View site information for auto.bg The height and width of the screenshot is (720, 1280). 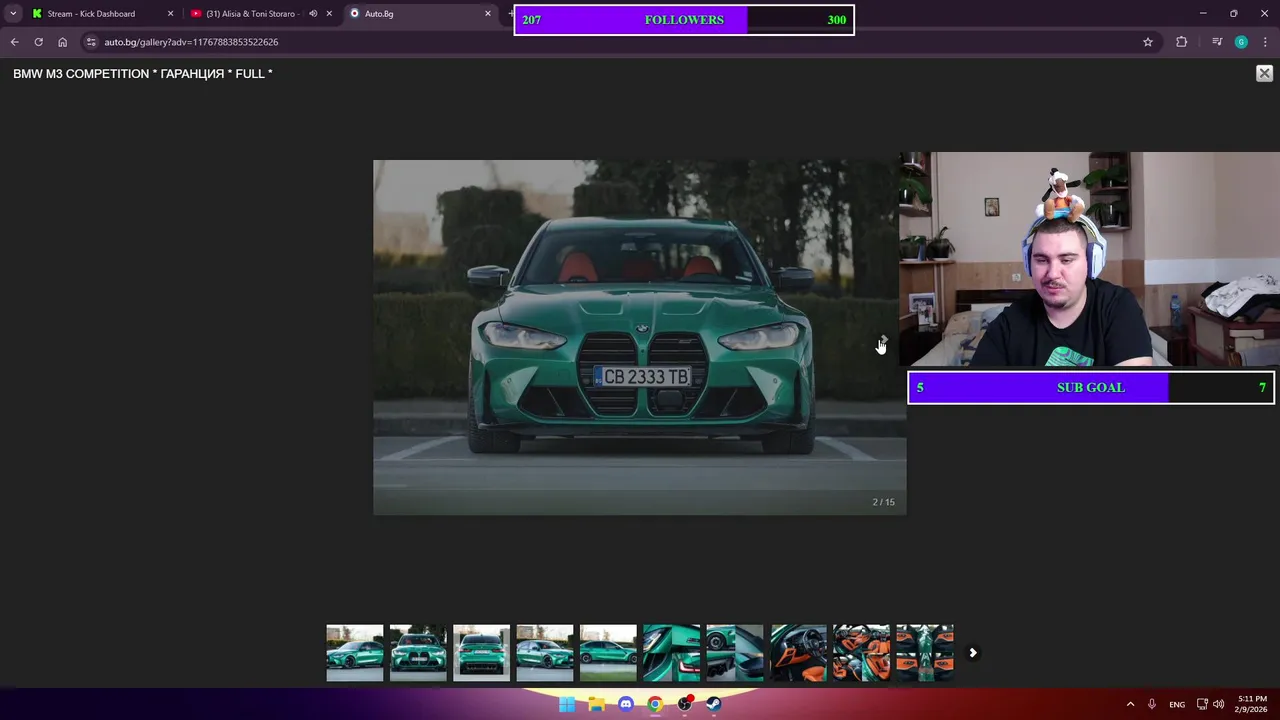click(x=91, y=42)
